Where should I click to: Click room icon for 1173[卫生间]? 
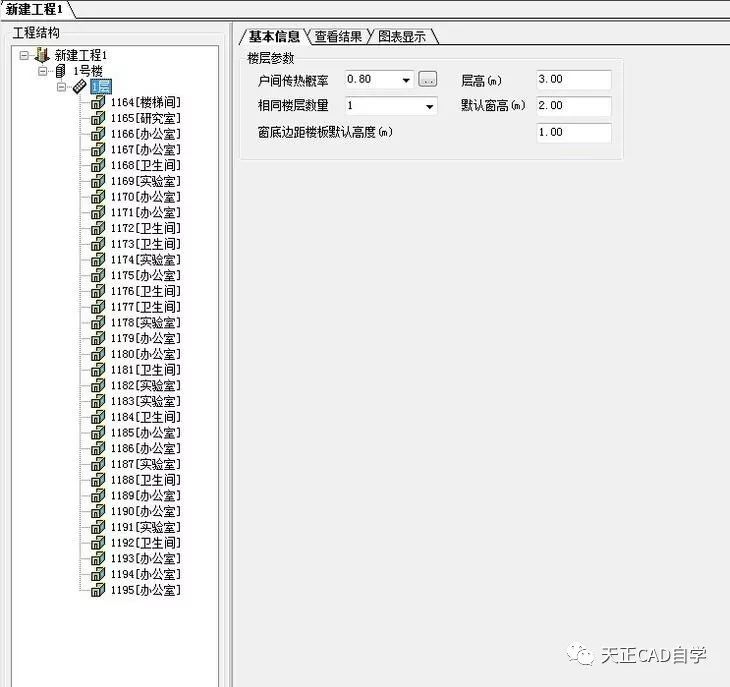tap(98, 244)
